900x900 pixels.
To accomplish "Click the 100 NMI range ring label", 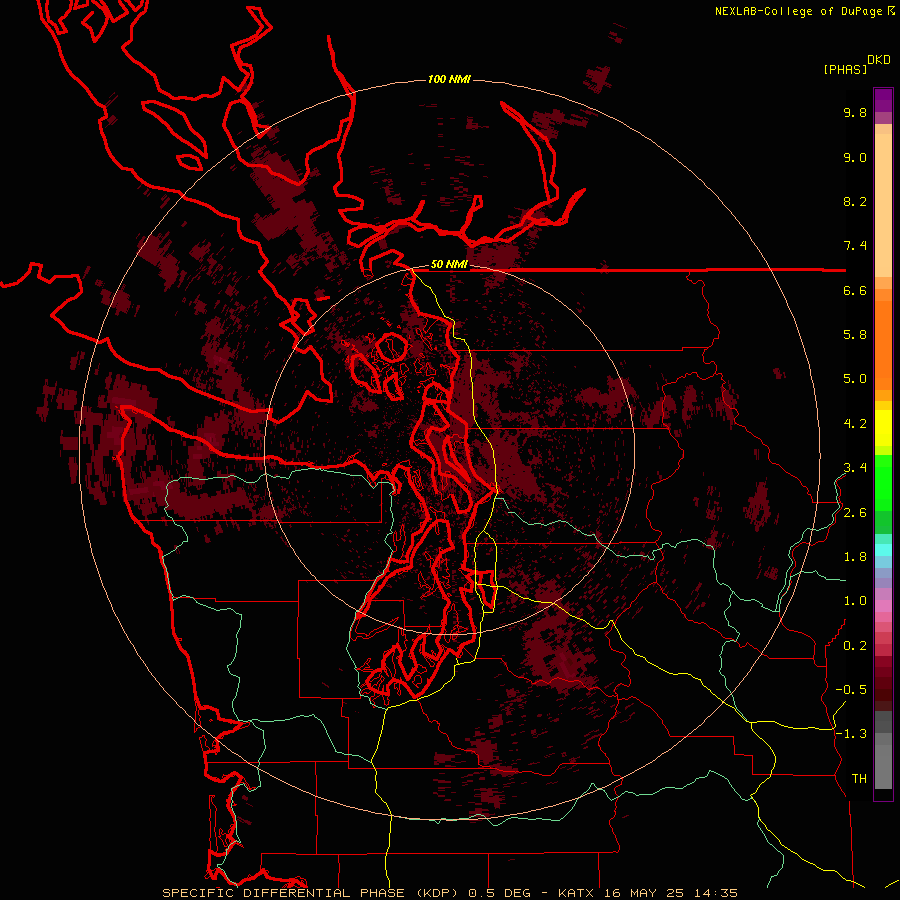I will [449, 79].
